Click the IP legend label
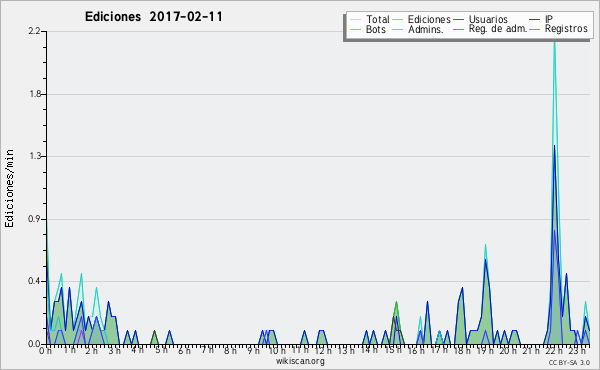 click(x=549, y=19)
